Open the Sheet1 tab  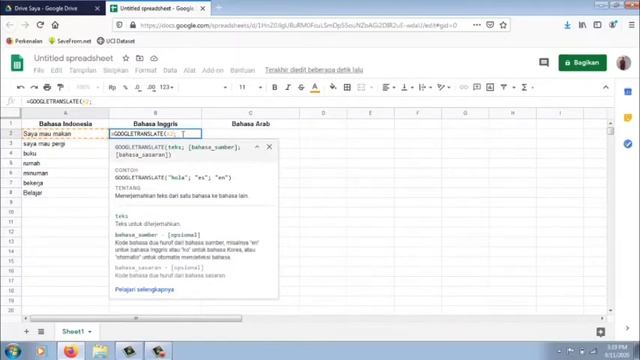(76, 331)
